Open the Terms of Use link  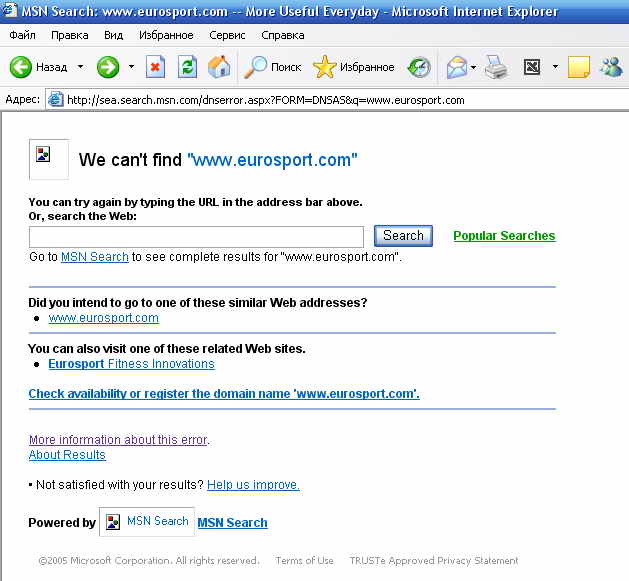(304, 561)
